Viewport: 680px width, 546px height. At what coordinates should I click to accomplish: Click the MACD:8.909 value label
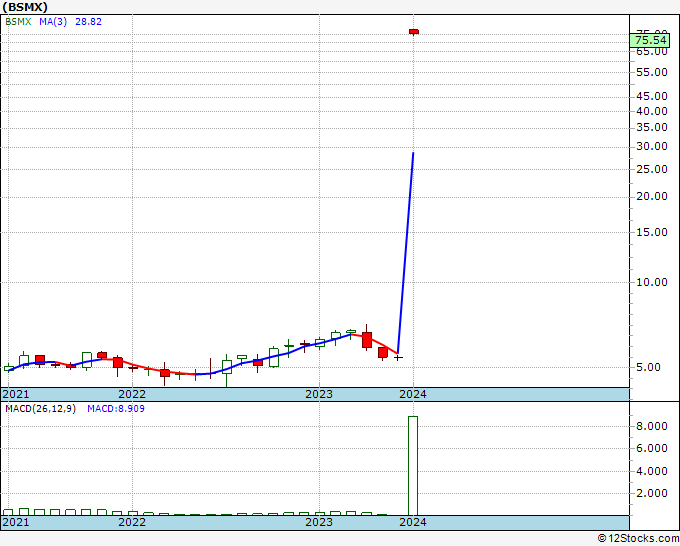116,409
